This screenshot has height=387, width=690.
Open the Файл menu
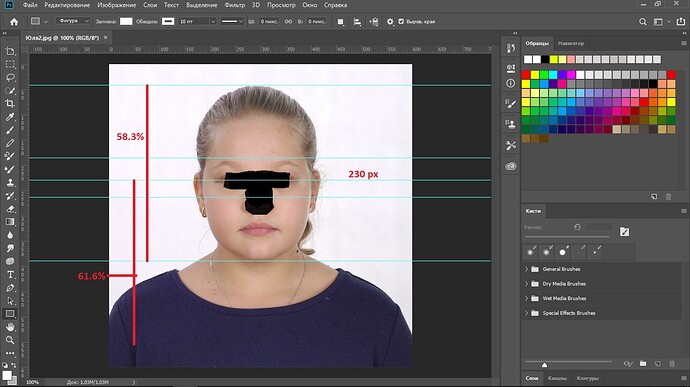coord(30,5)
